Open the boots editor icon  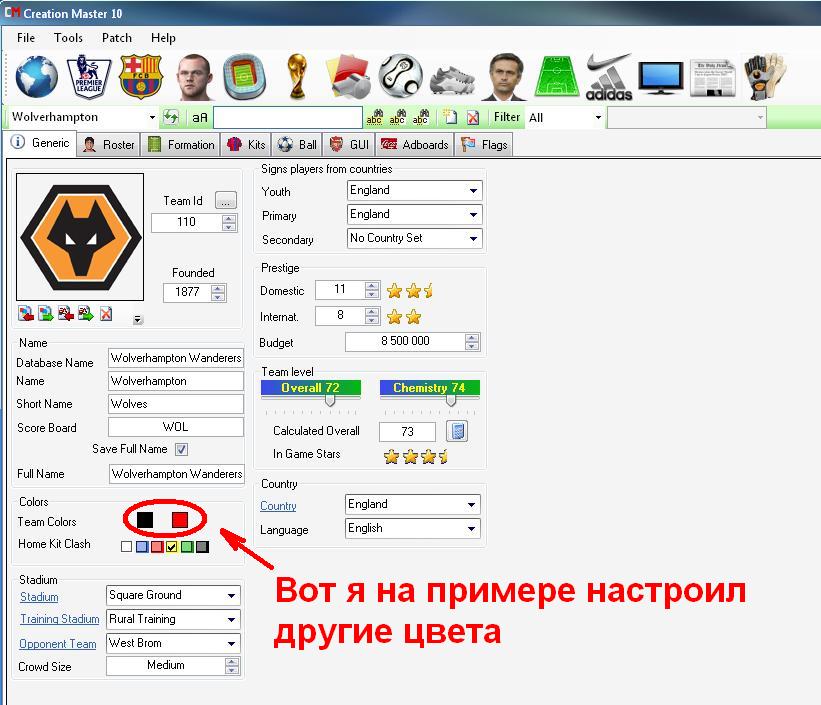452,81
